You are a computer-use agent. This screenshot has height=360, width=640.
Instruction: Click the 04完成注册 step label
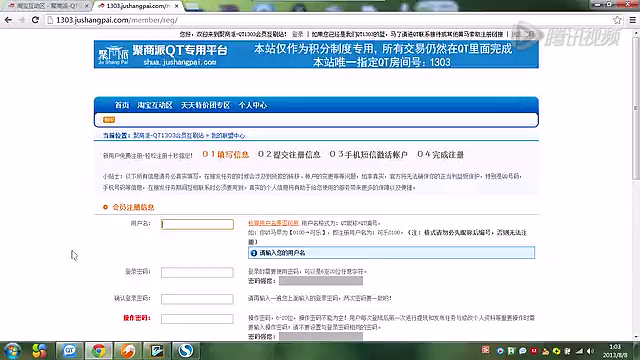click(440, 155)
